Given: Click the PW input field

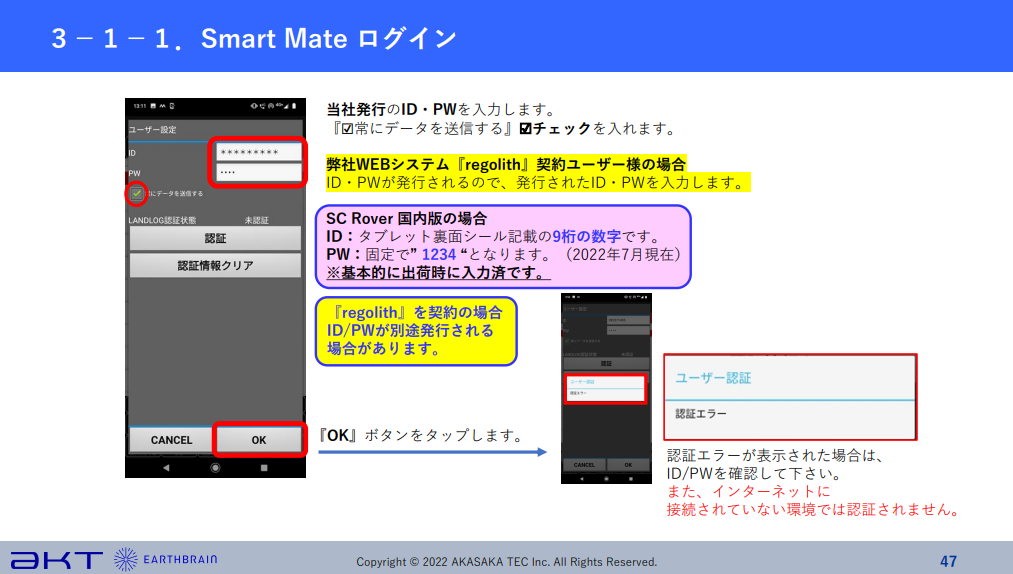Looking at the screenshot, I should coord(258,172).
